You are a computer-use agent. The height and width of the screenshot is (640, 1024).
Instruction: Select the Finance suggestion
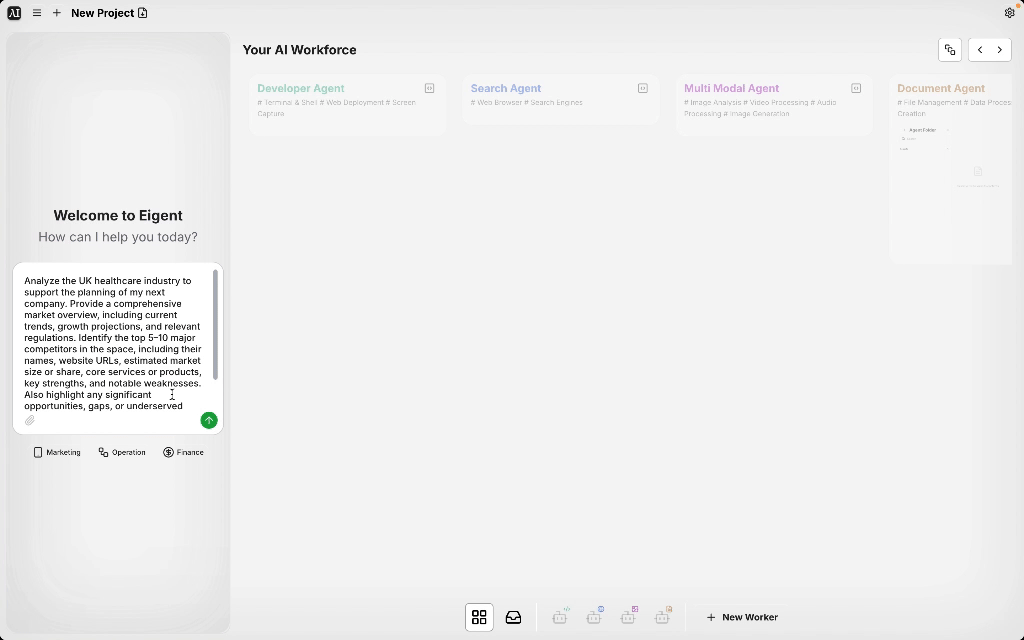pyautogui.click(x=184, y=453)
